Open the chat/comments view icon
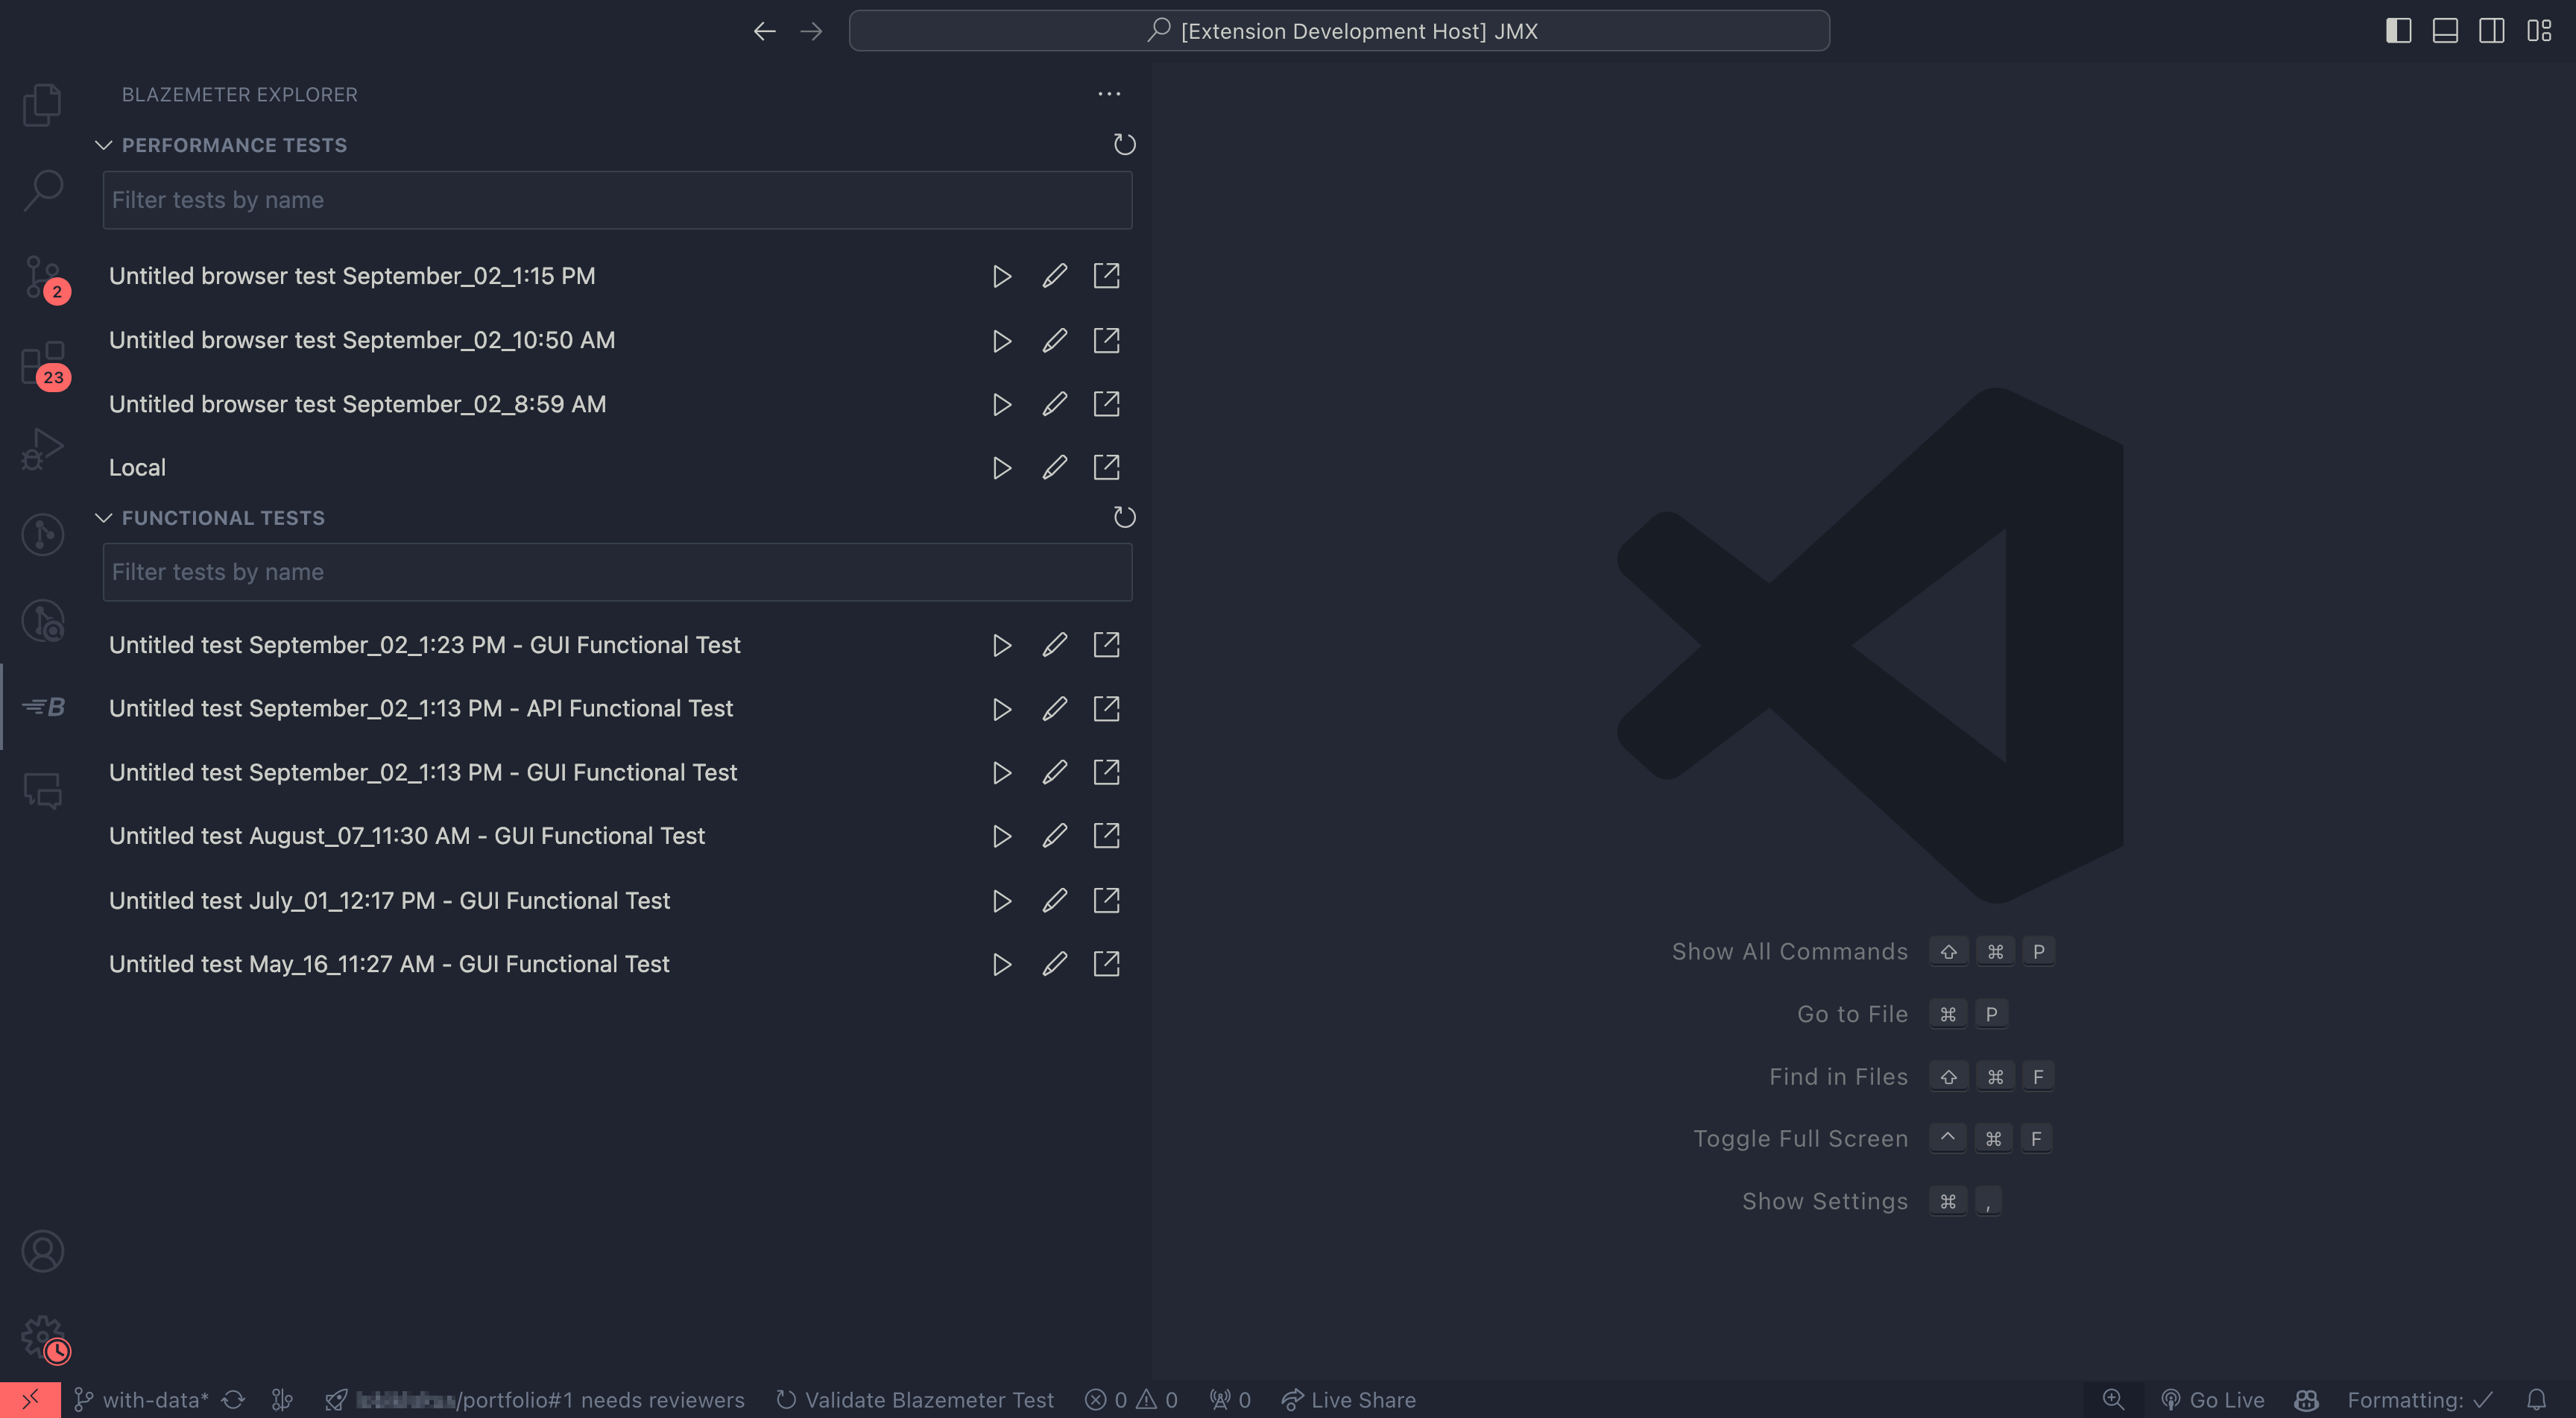Viewport: 2576px width, 1418px height. [x=42, y=791]
